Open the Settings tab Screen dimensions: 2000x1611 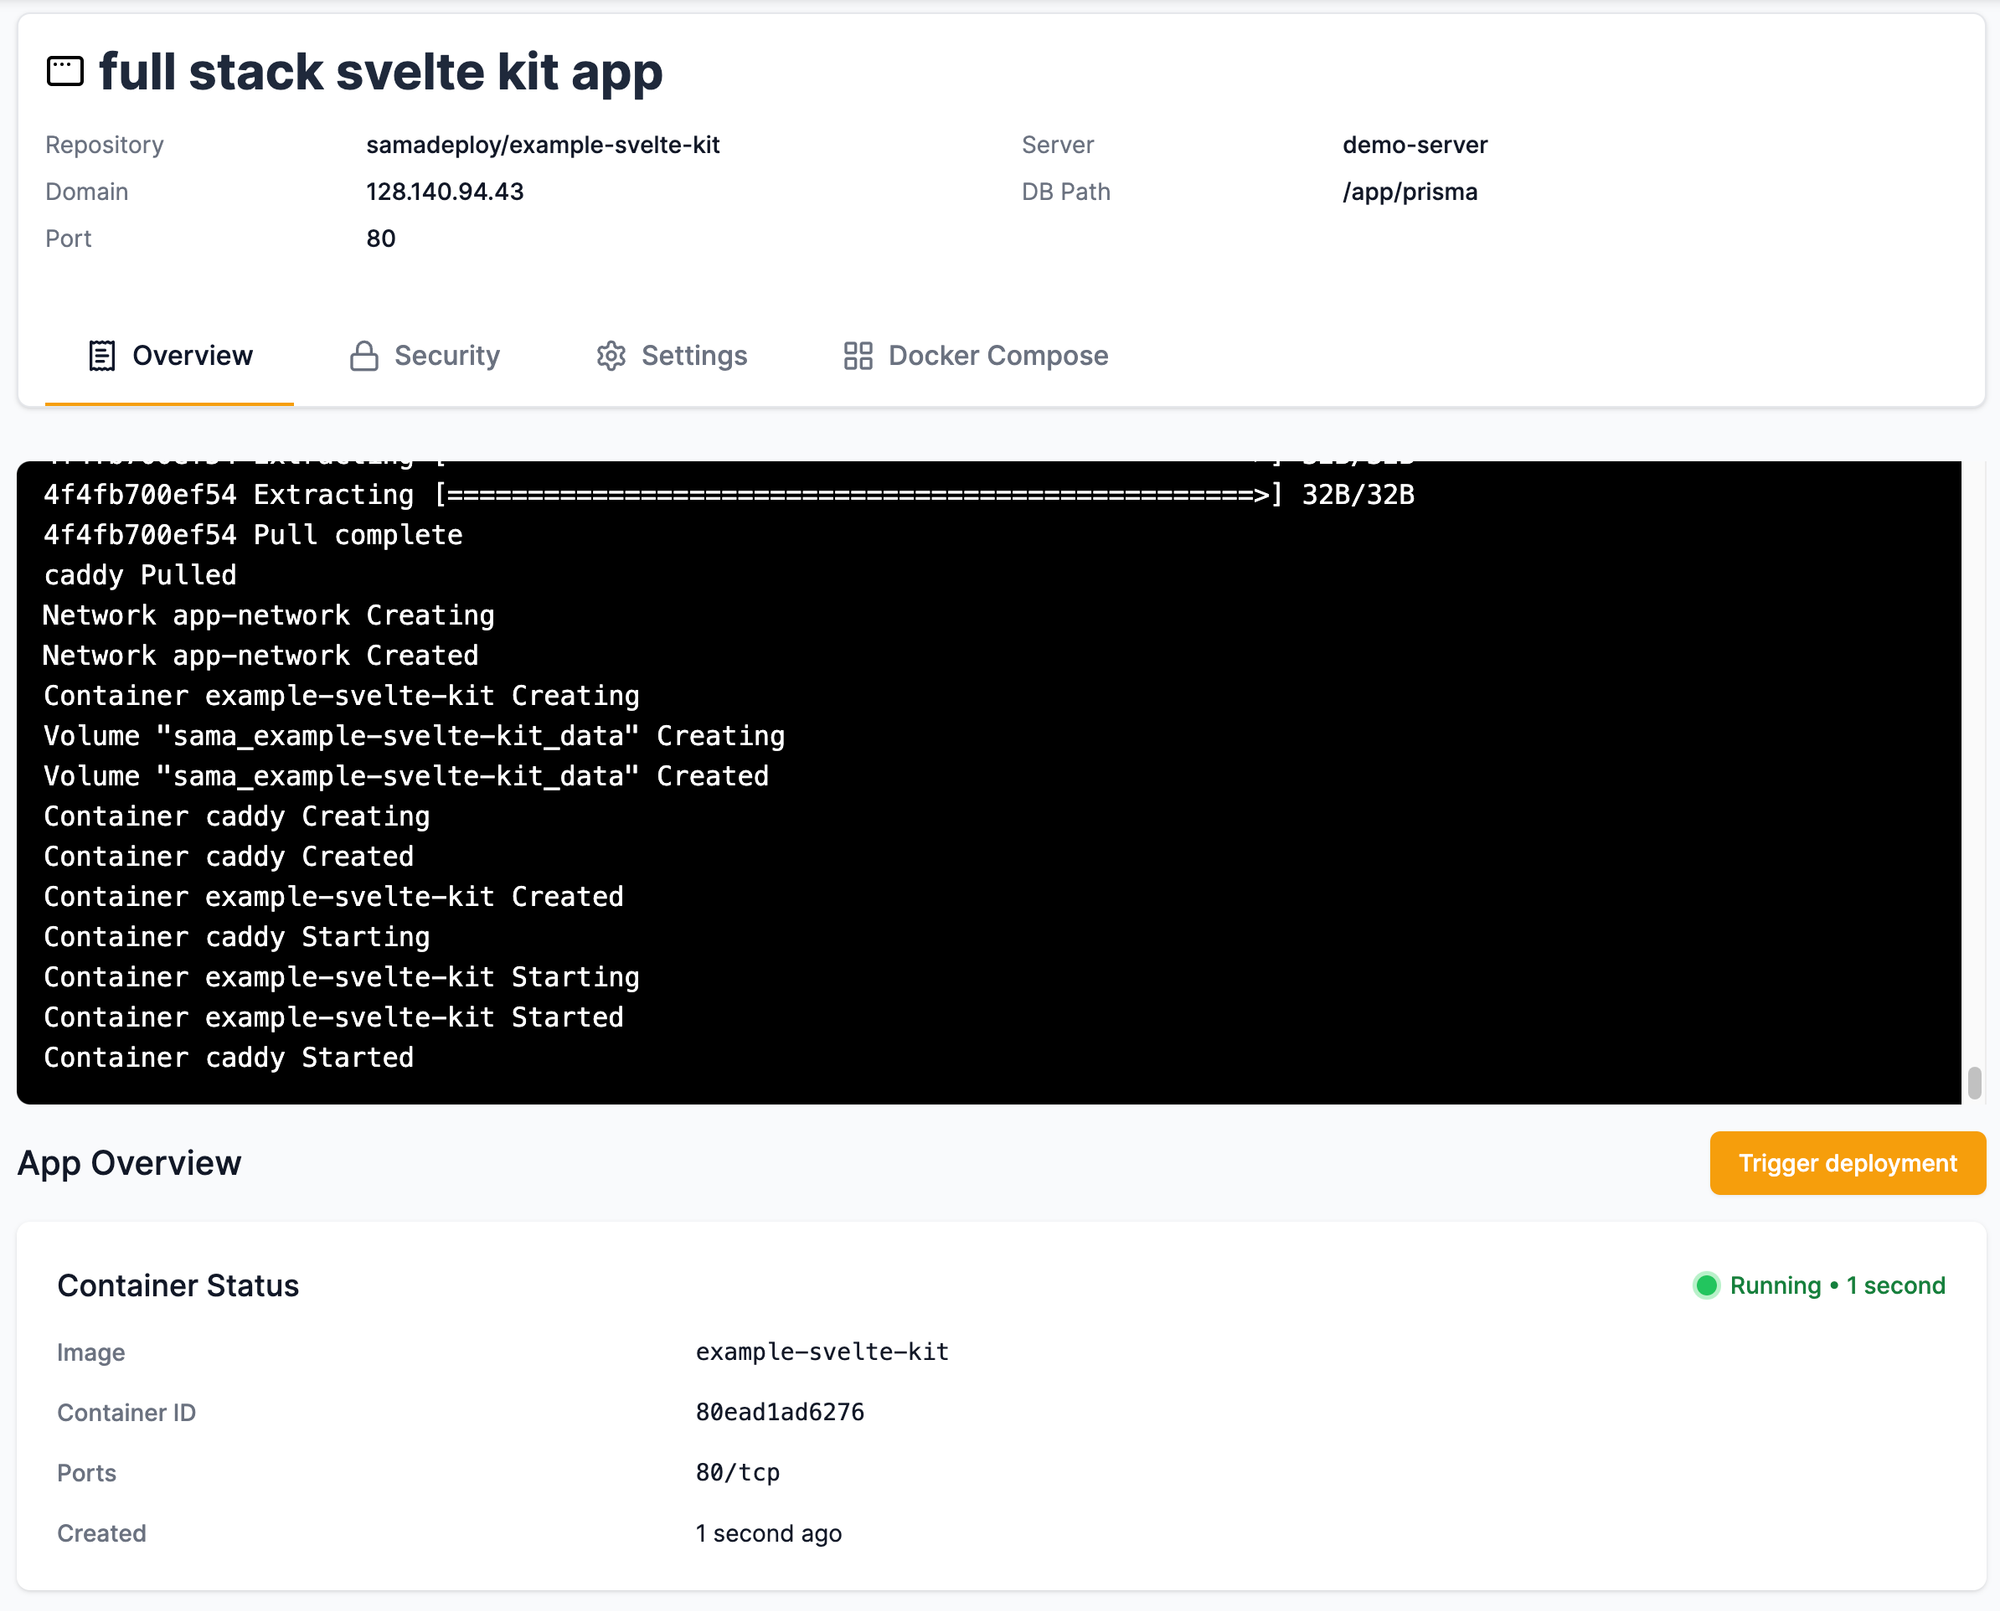[693, 356]
